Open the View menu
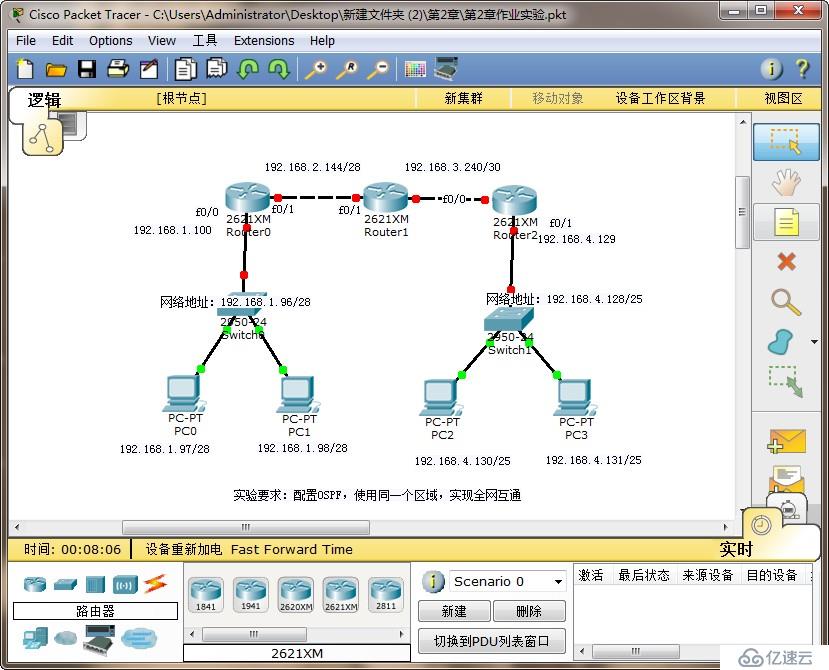This screenshot has height=670, width=829. click(162, 41)
